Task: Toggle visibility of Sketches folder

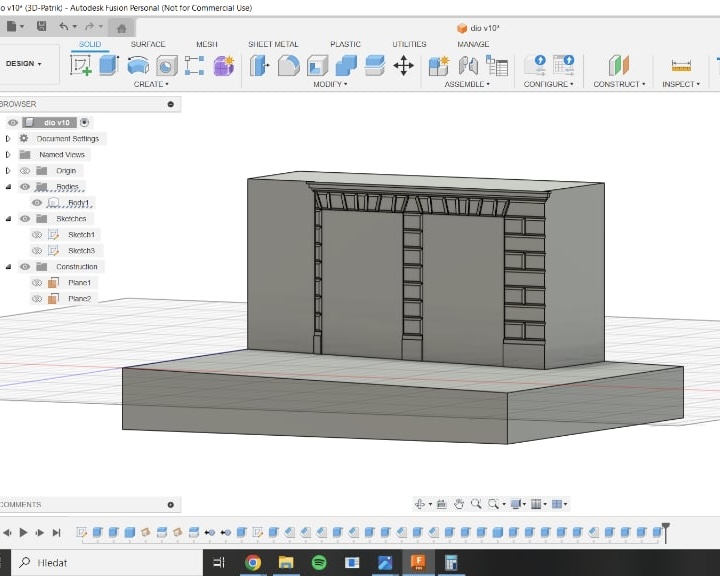Action: pos(25,219)
